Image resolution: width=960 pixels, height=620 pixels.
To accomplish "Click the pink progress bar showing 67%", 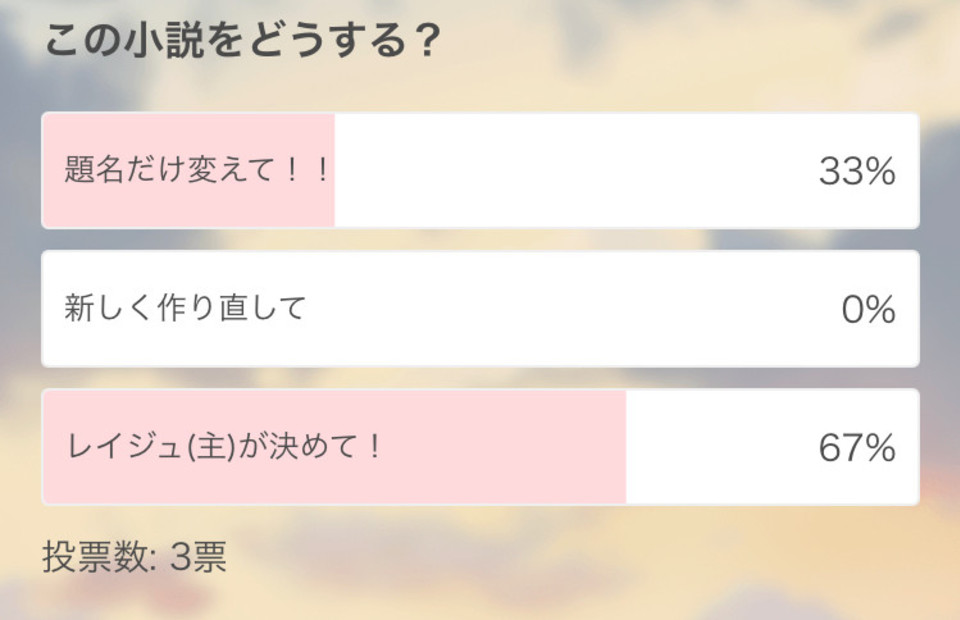I will pos(334,447).
